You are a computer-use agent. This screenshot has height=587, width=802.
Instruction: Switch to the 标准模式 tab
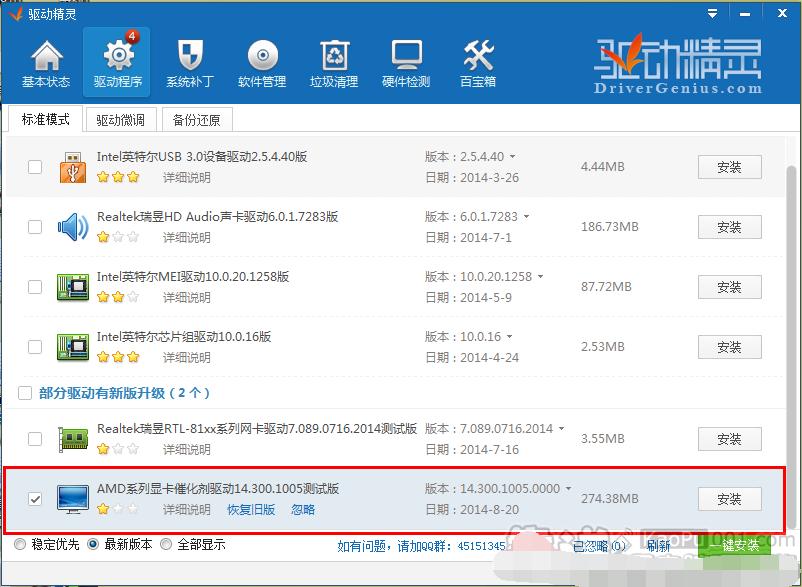[x=45, y=120]
